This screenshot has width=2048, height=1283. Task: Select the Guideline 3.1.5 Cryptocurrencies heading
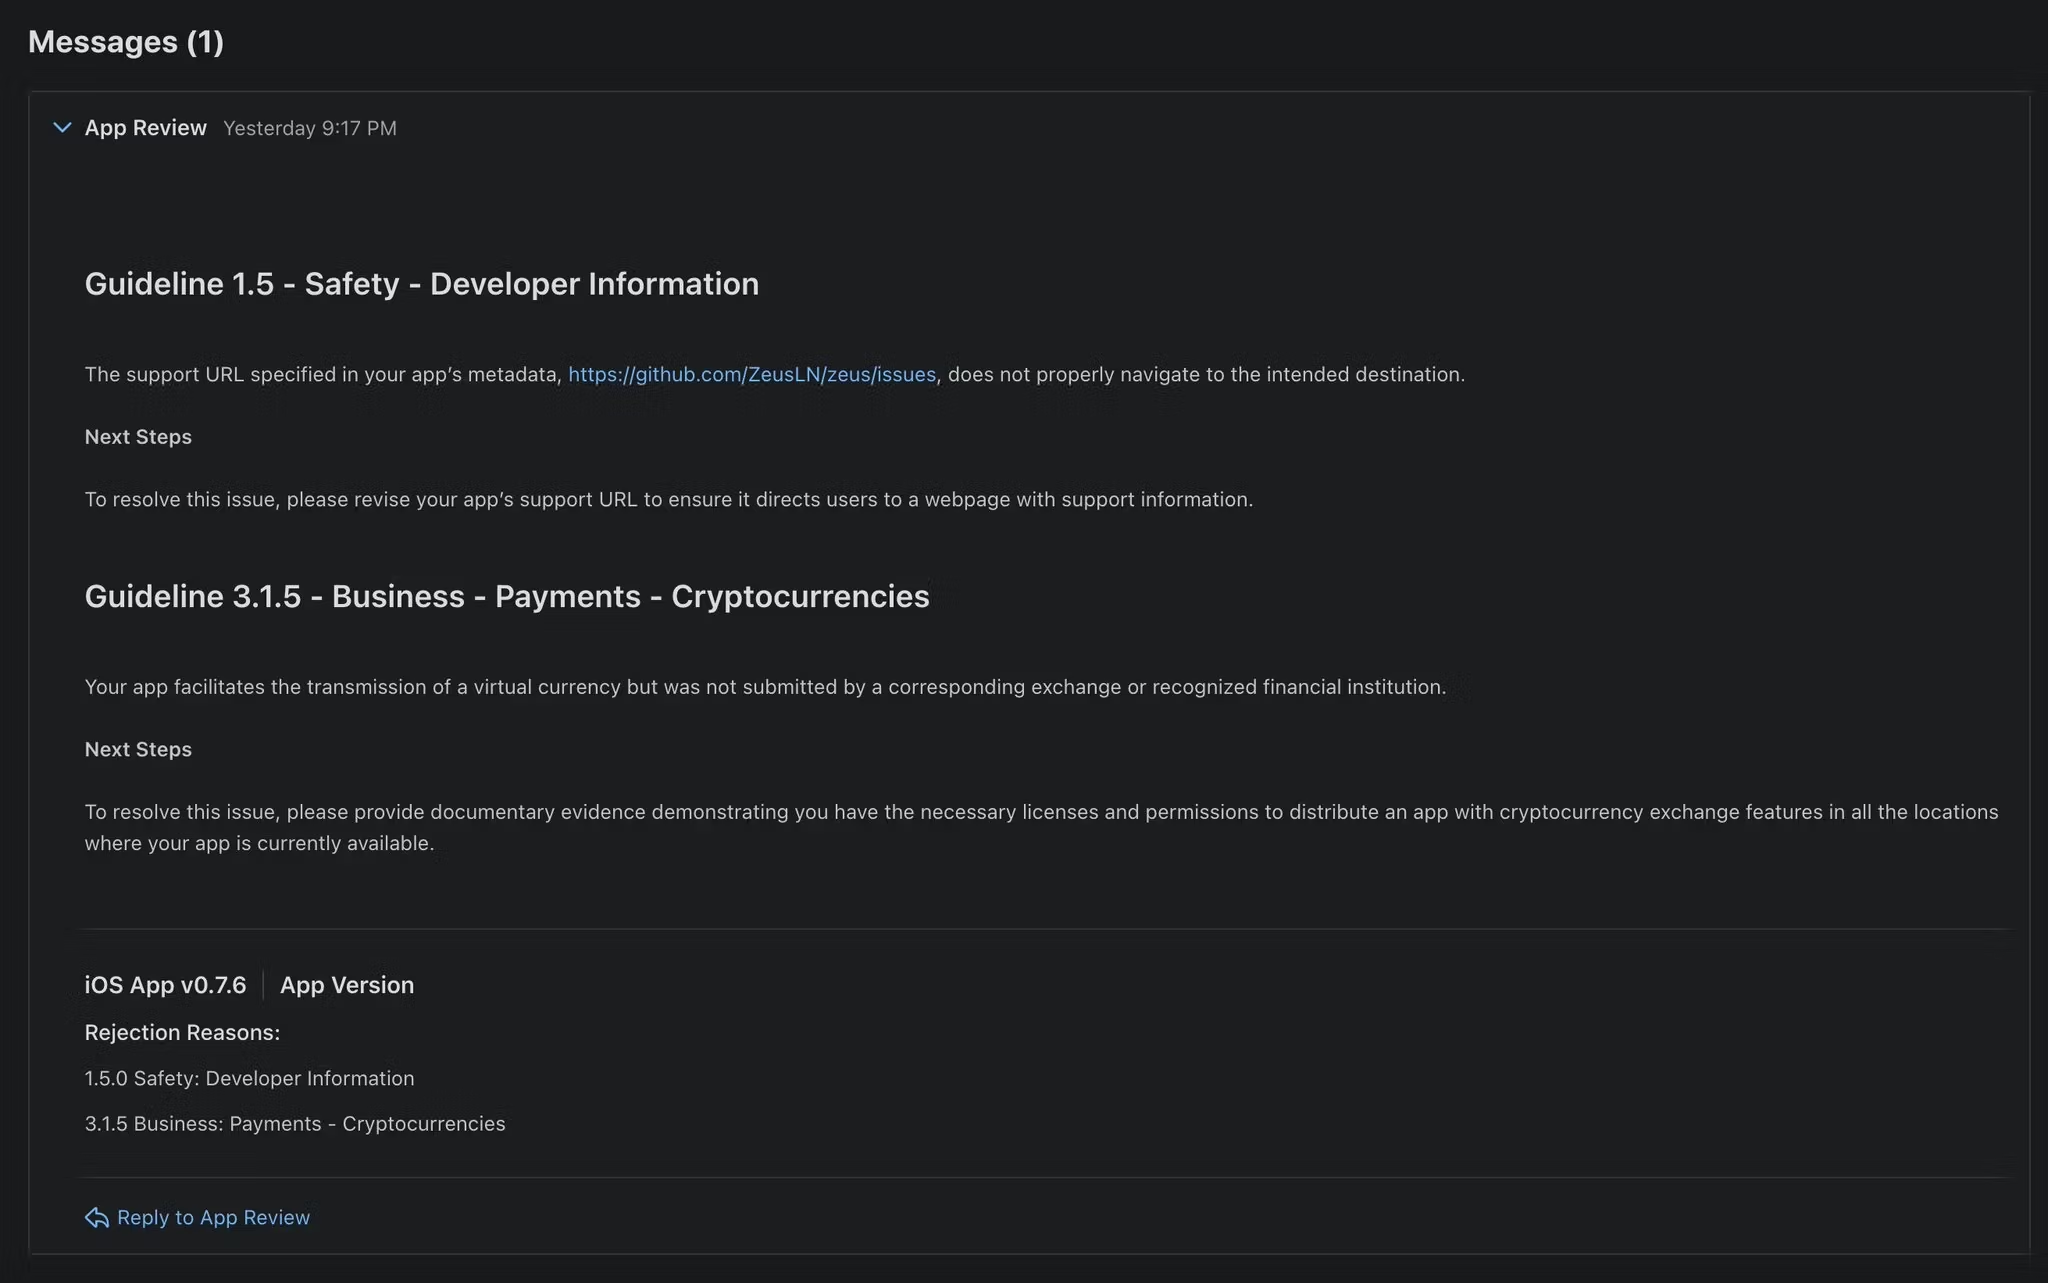(506, 596)
